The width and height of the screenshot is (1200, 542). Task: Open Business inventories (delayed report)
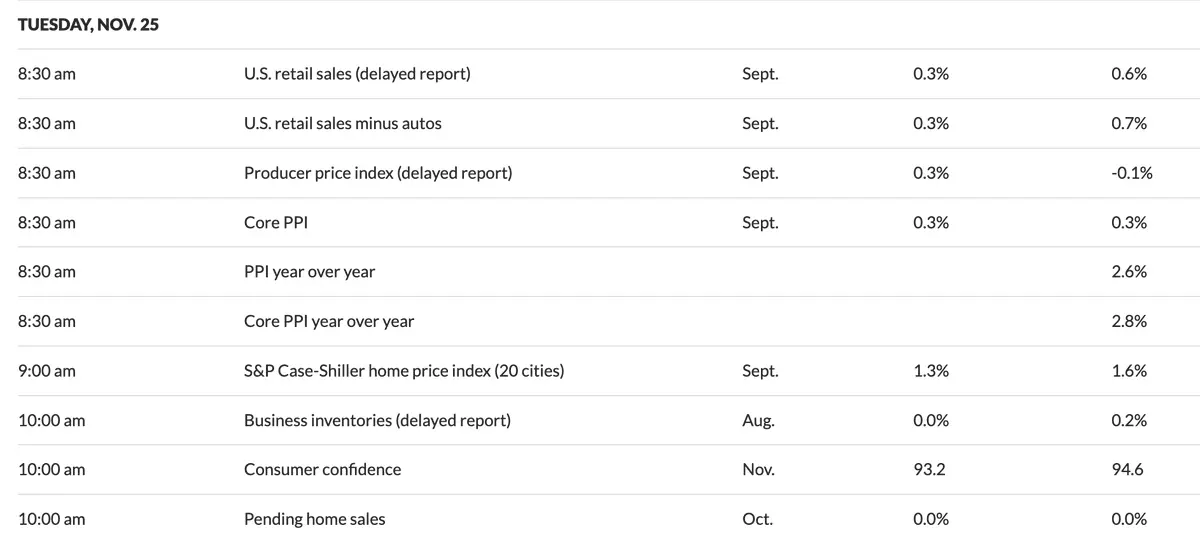click(377, 421)
